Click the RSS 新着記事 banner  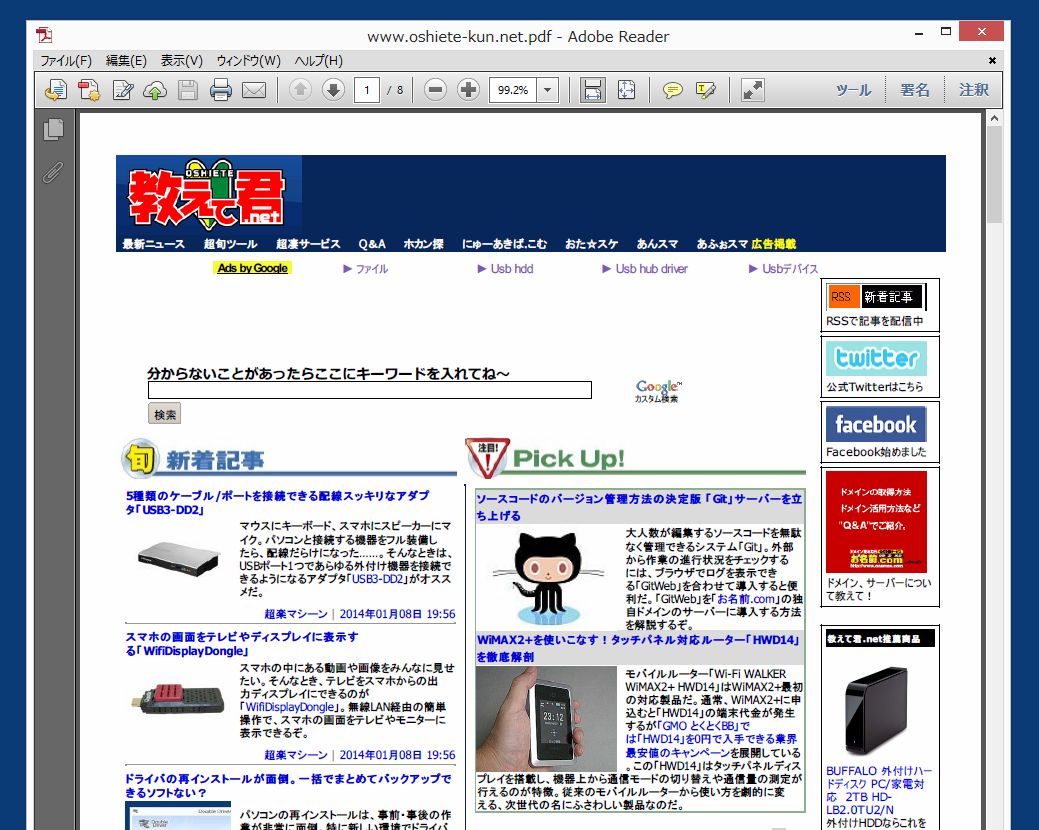876,297
